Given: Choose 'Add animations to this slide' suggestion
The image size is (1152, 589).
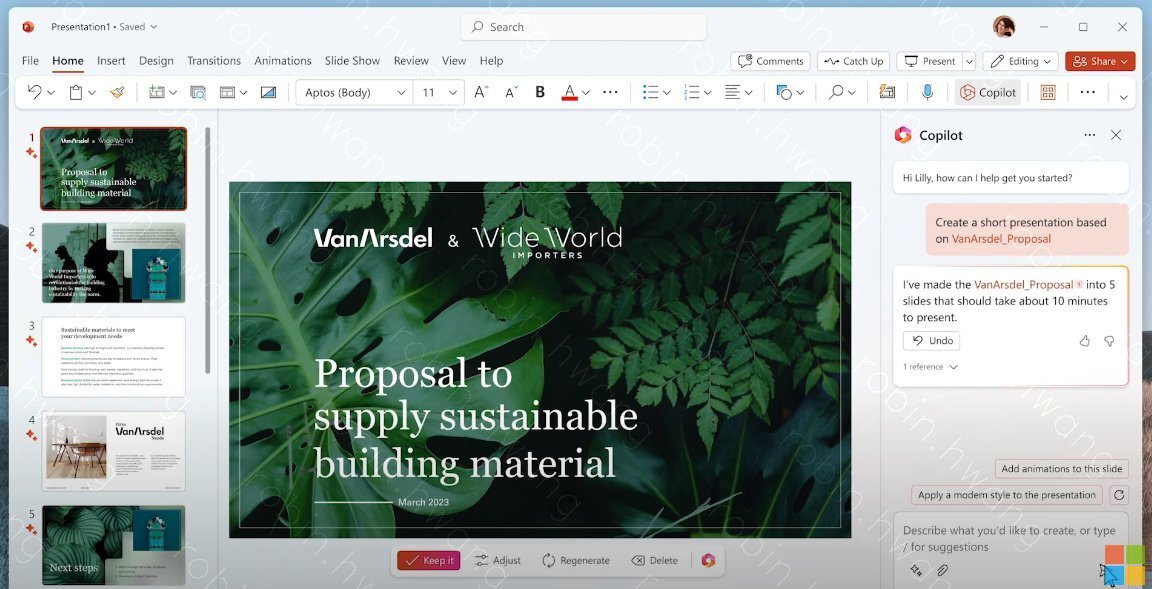Looking at the screenshot, I should [1062, 469].
